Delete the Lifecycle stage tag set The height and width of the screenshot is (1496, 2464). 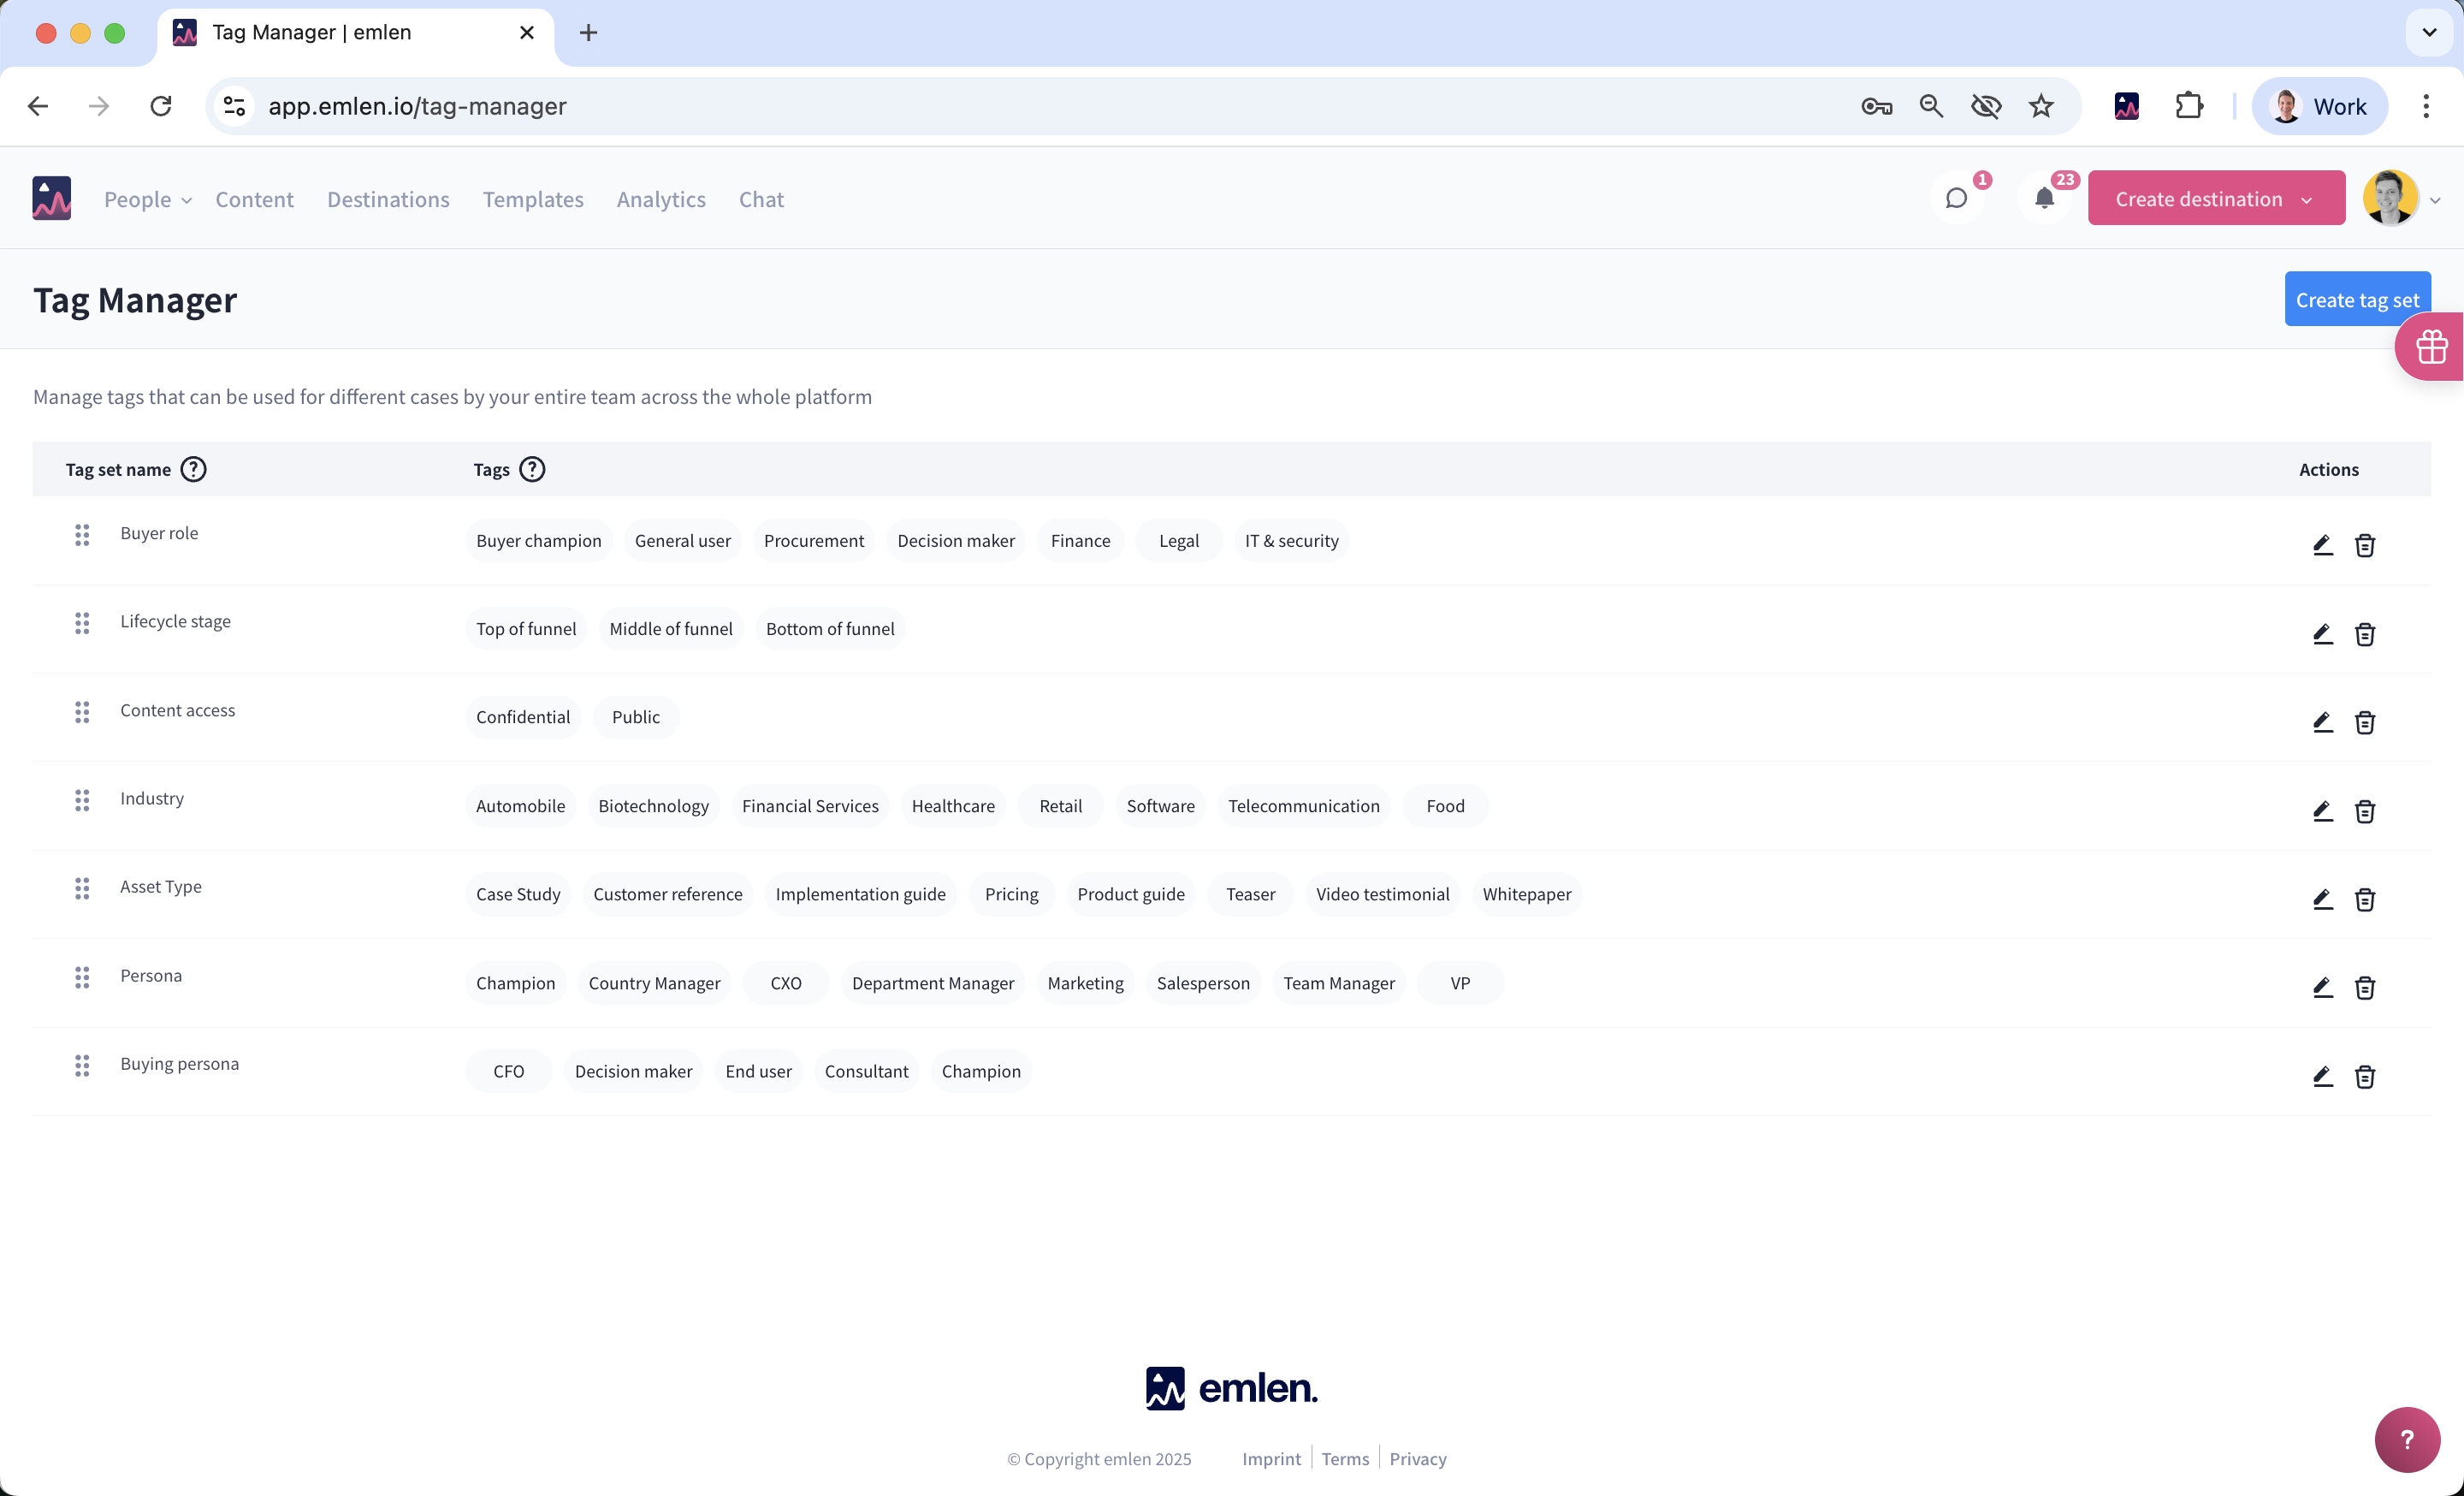pos(2364,634)
